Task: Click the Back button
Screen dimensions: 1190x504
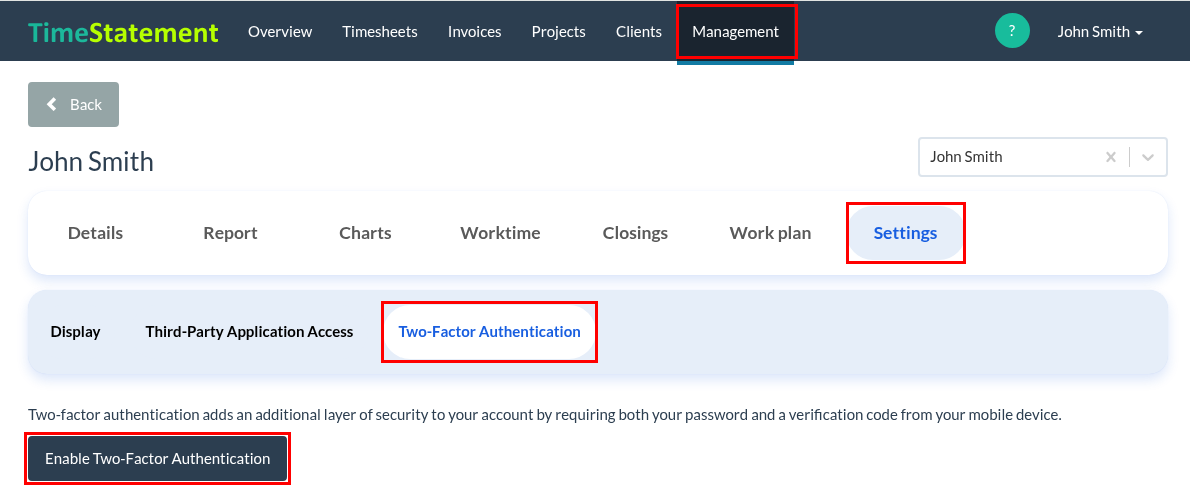Action: [x=74, y=105]
